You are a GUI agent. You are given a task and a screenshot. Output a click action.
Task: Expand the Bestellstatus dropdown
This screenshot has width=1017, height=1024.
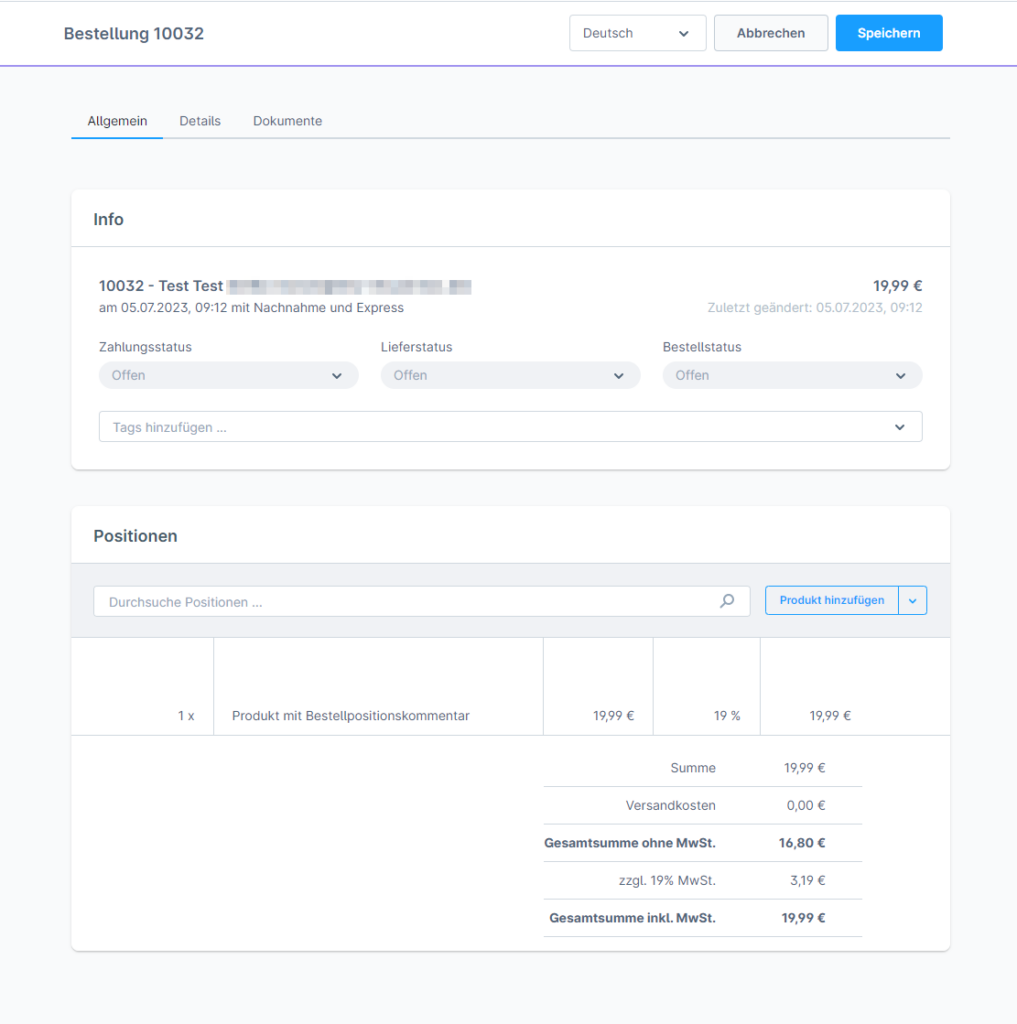(791, 375)
